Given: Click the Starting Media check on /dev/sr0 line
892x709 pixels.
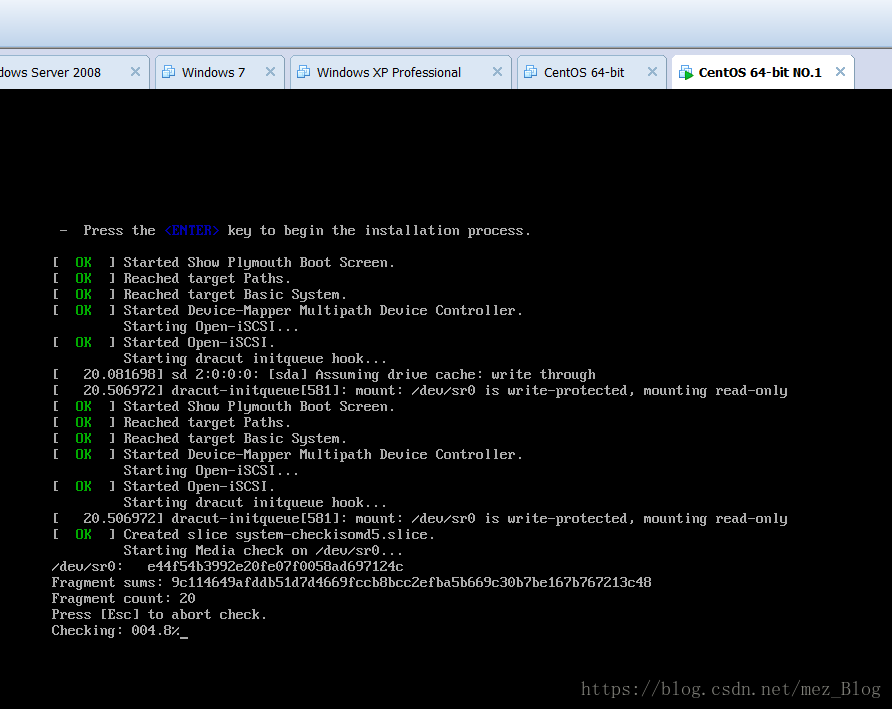Looking at the screenshot, I should [x=263, y=551].
